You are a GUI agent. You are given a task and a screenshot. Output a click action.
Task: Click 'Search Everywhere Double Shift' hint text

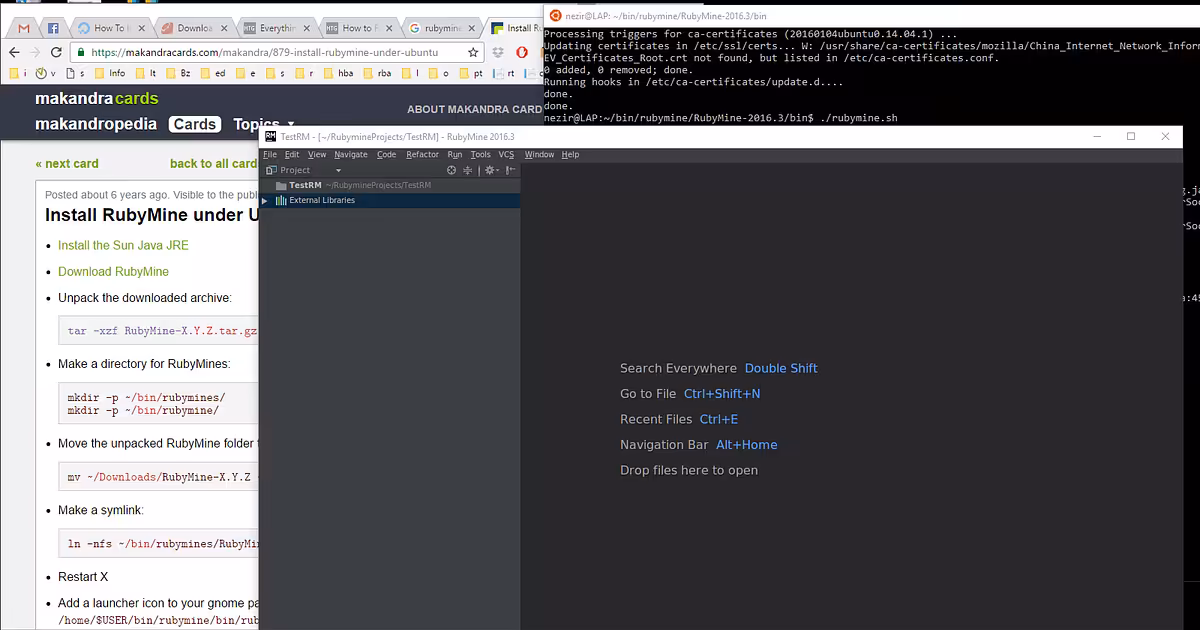point(719,368)
